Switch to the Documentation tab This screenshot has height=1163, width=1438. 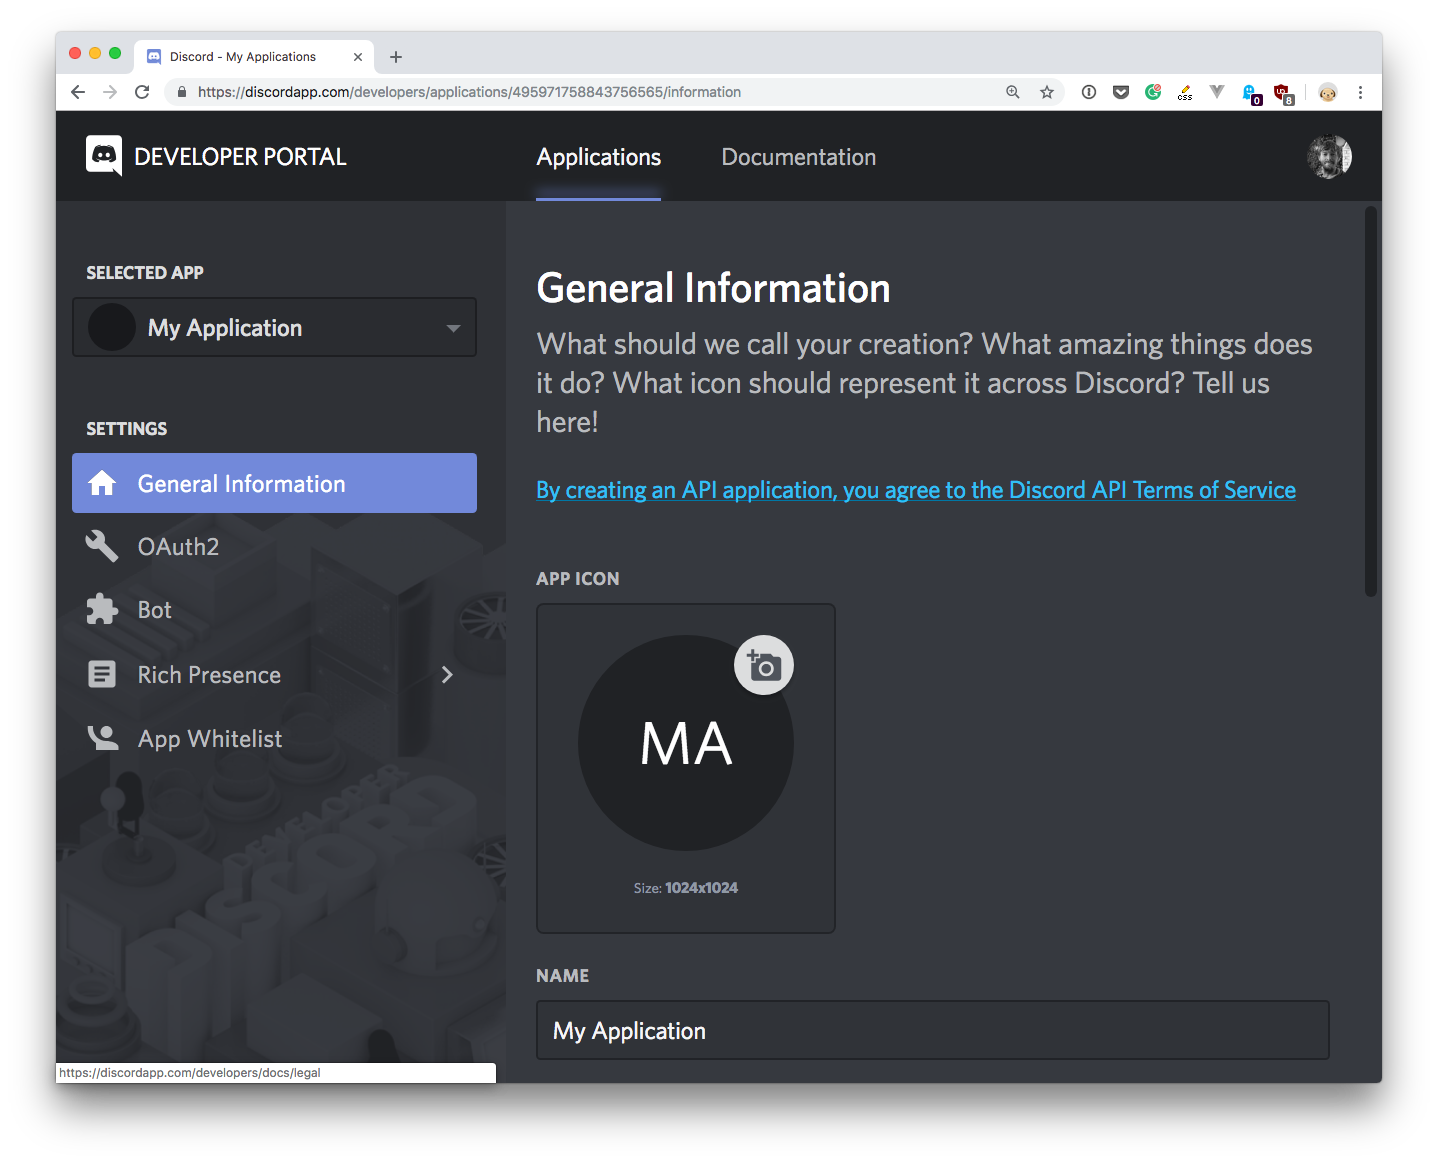point(799,157)
